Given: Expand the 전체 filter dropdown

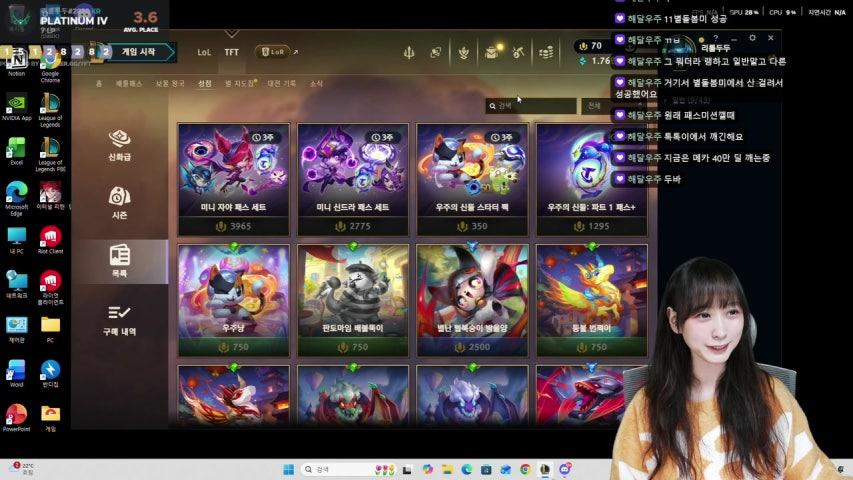Looking at the screenshot, I should tap(612, 106).
